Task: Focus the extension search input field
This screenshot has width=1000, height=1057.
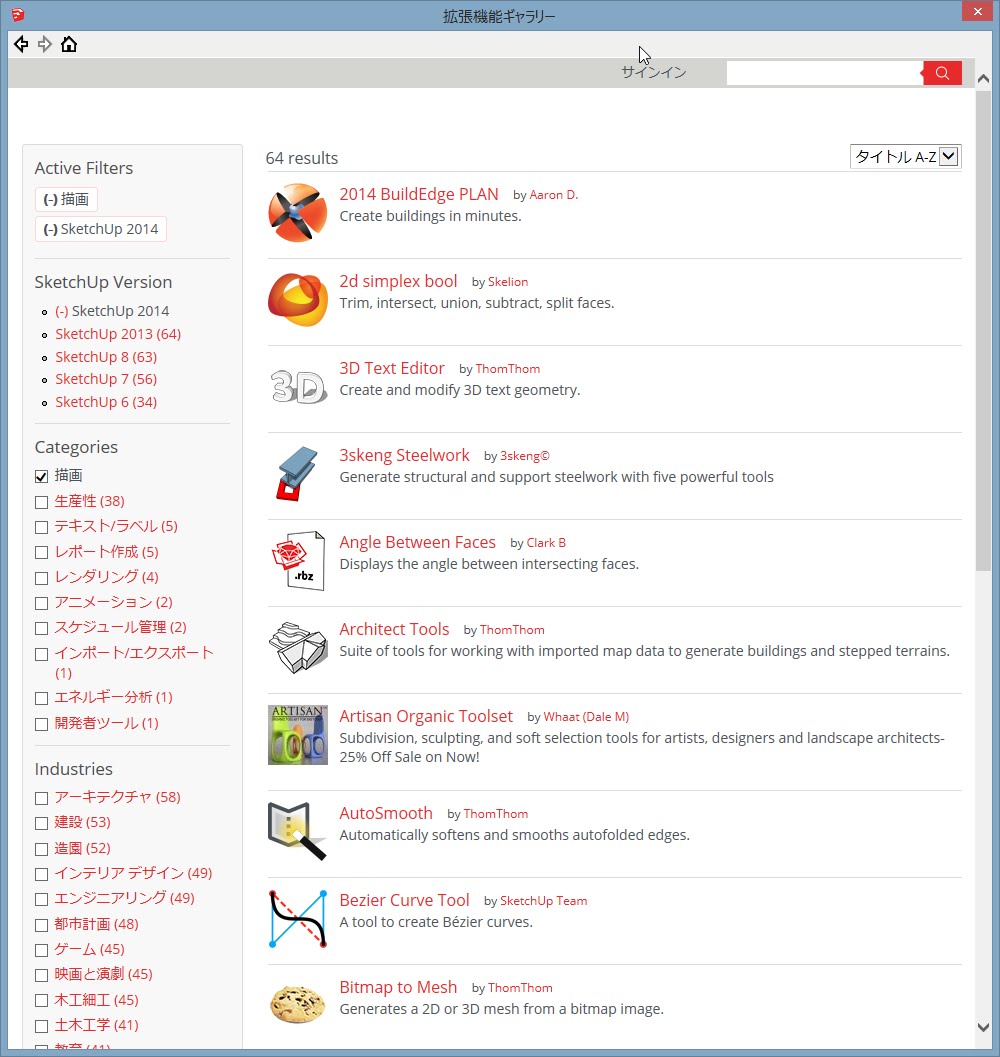Action: (824, 73)
